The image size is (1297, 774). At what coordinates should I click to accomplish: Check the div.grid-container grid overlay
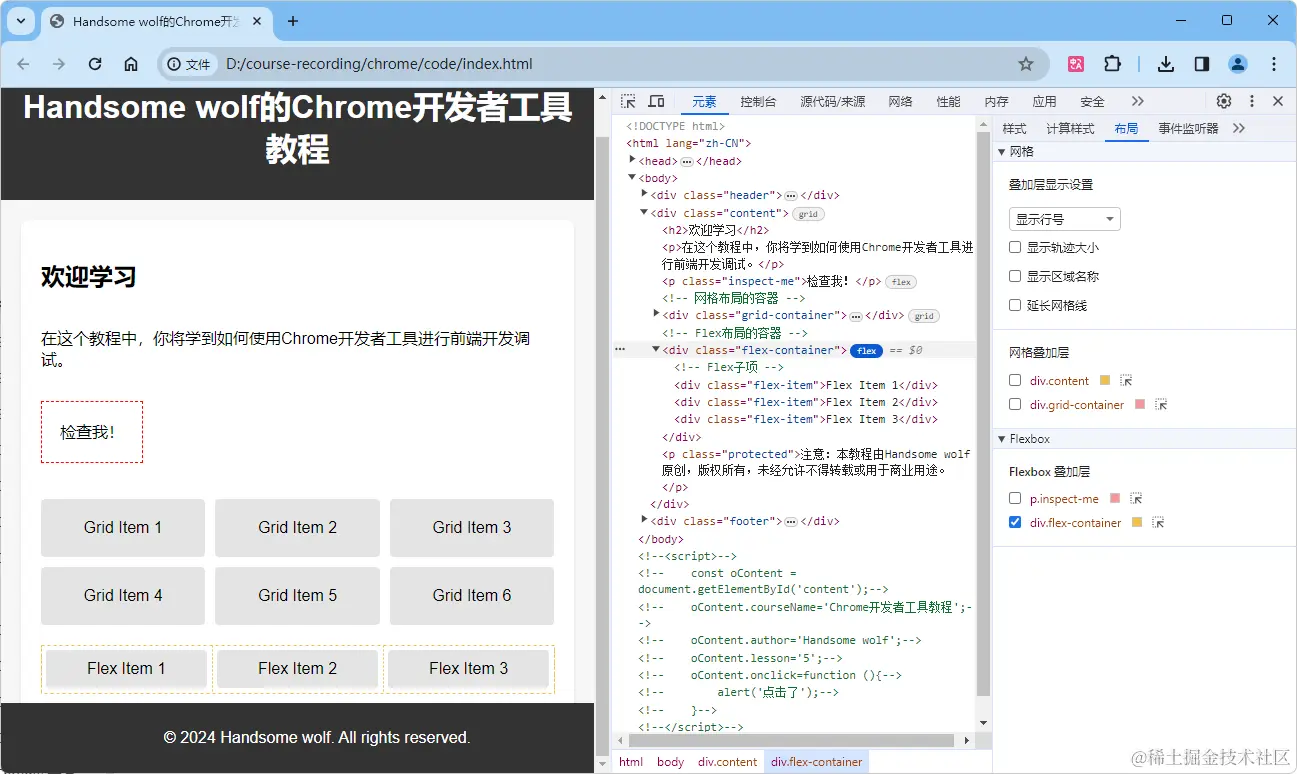tap(1015, 404)
